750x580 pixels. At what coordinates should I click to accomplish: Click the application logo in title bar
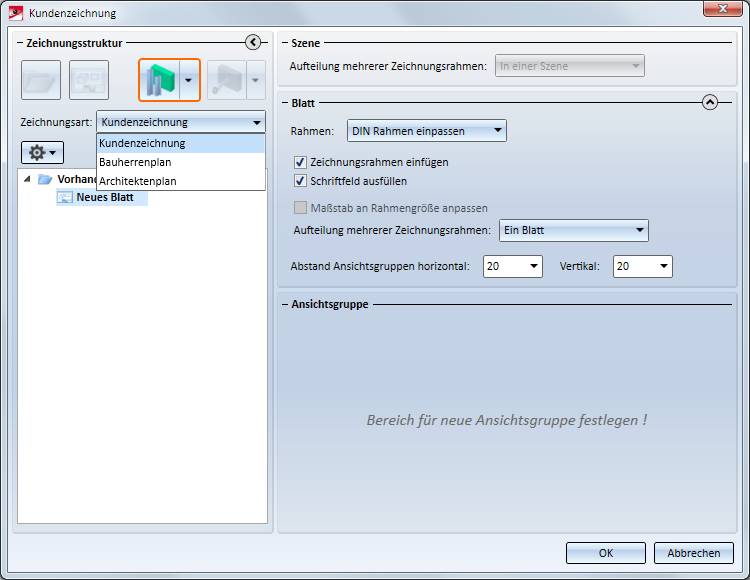[16, 13]
